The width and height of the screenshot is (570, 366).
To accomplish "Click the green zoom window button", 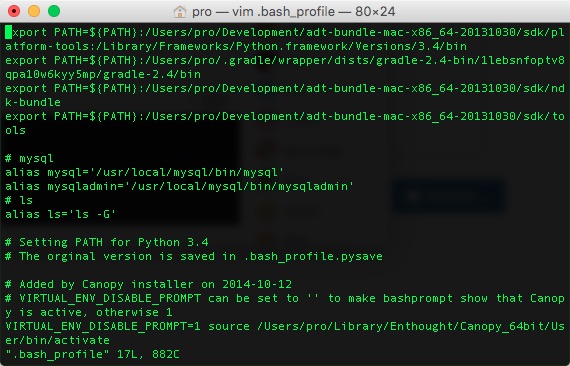I will pyautogui.click(x=54, y=11).
